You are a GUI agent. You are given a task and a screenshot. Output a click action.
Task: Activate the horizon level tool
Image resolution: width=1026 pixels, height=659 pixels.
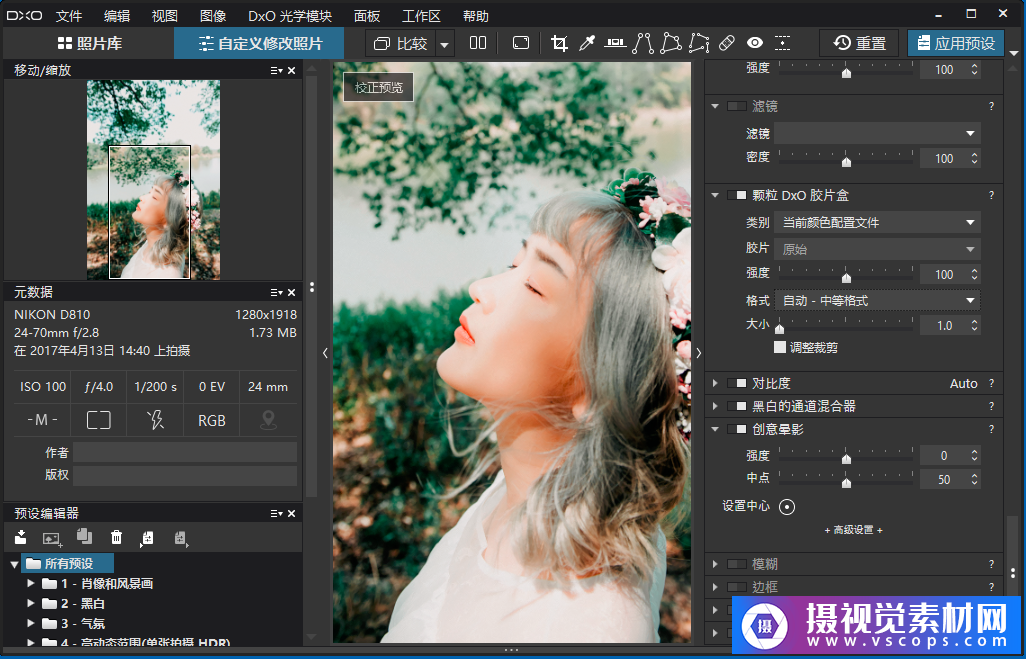click(x=615, y=43)
